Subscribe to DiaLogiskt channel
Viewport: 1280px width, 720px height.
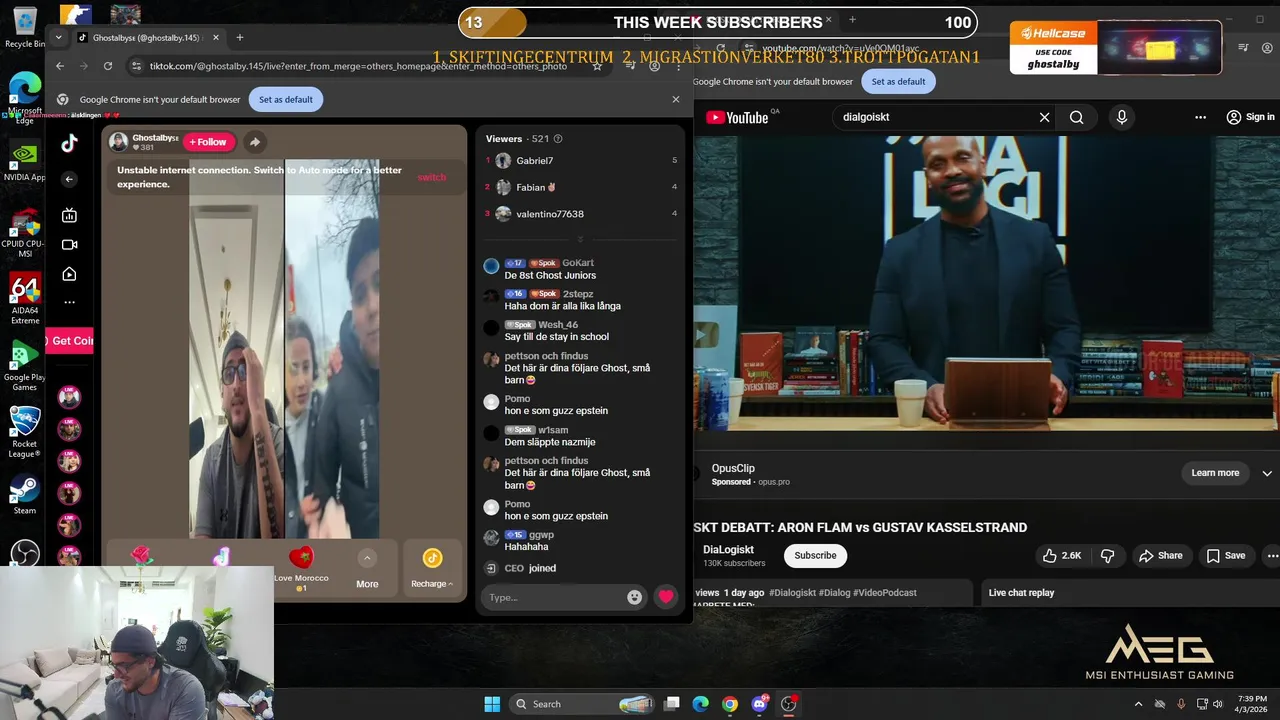(x=815, y=556)
